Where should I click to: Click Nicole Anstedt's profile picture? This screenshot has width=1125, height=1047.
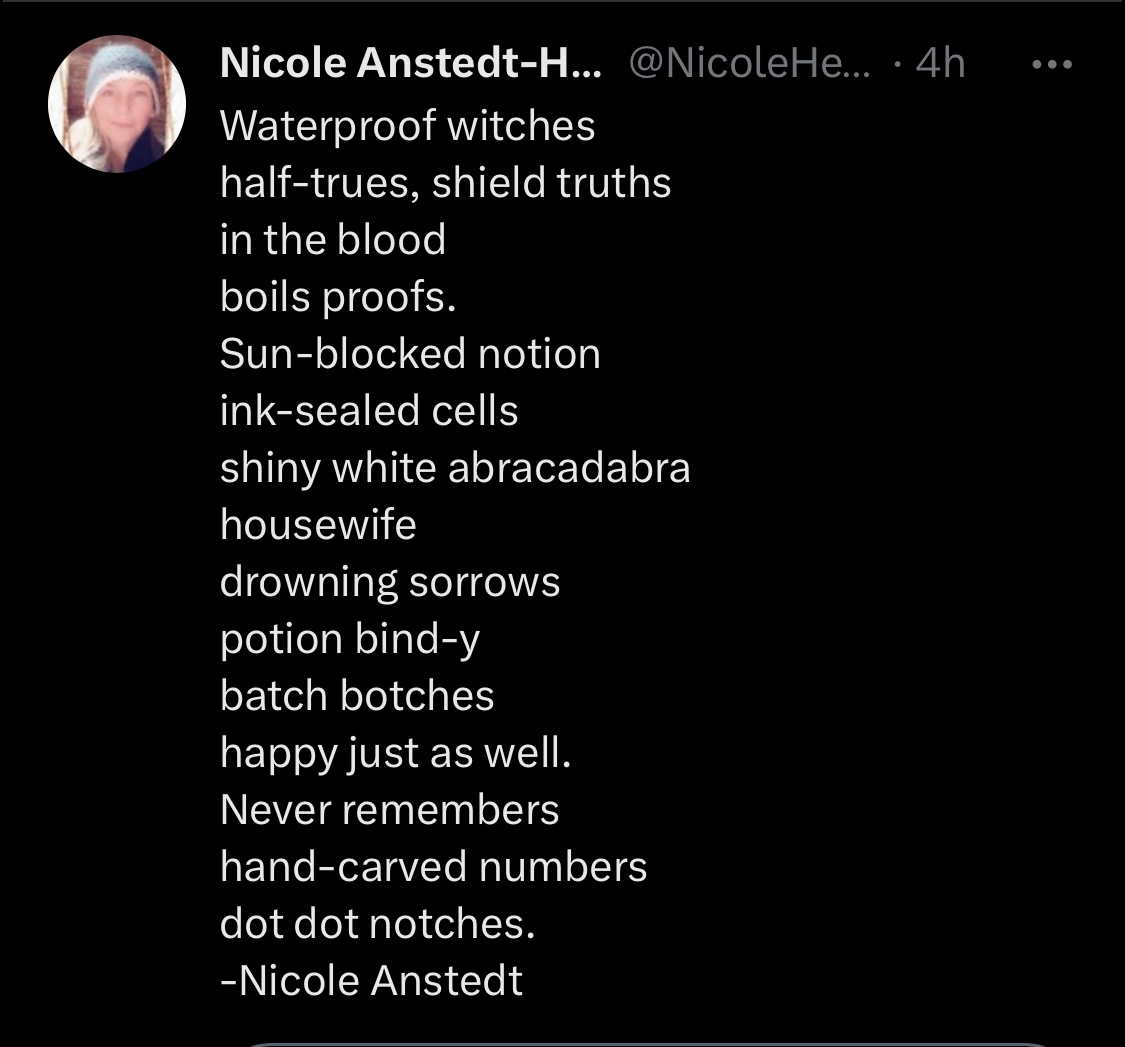(117, 104)
